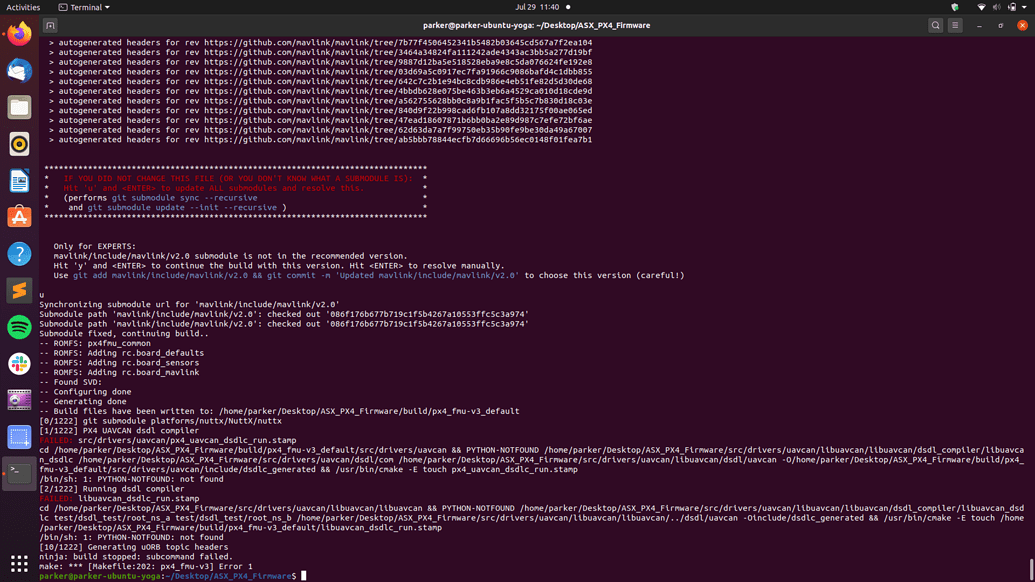
Task: Open the Terminal hamburger menu icon
Action: [957, 25]
